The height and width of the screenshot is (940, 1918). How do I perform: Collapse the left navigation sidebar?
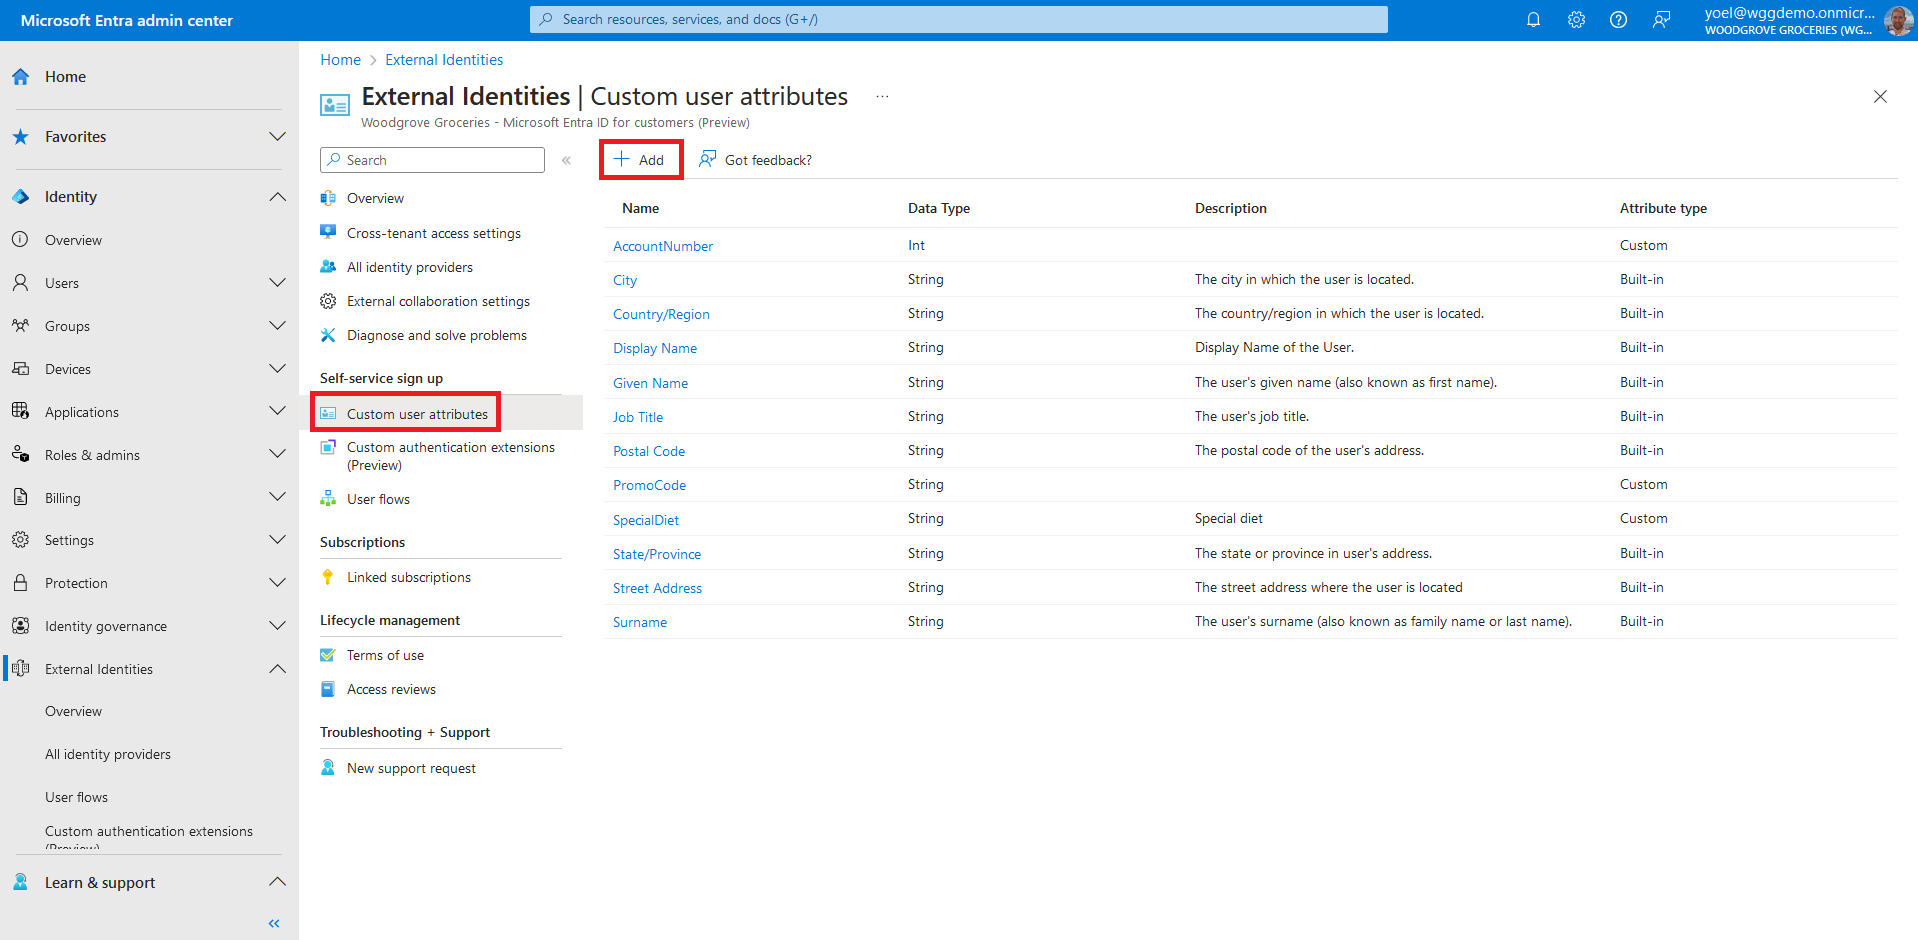pos(274,923)
